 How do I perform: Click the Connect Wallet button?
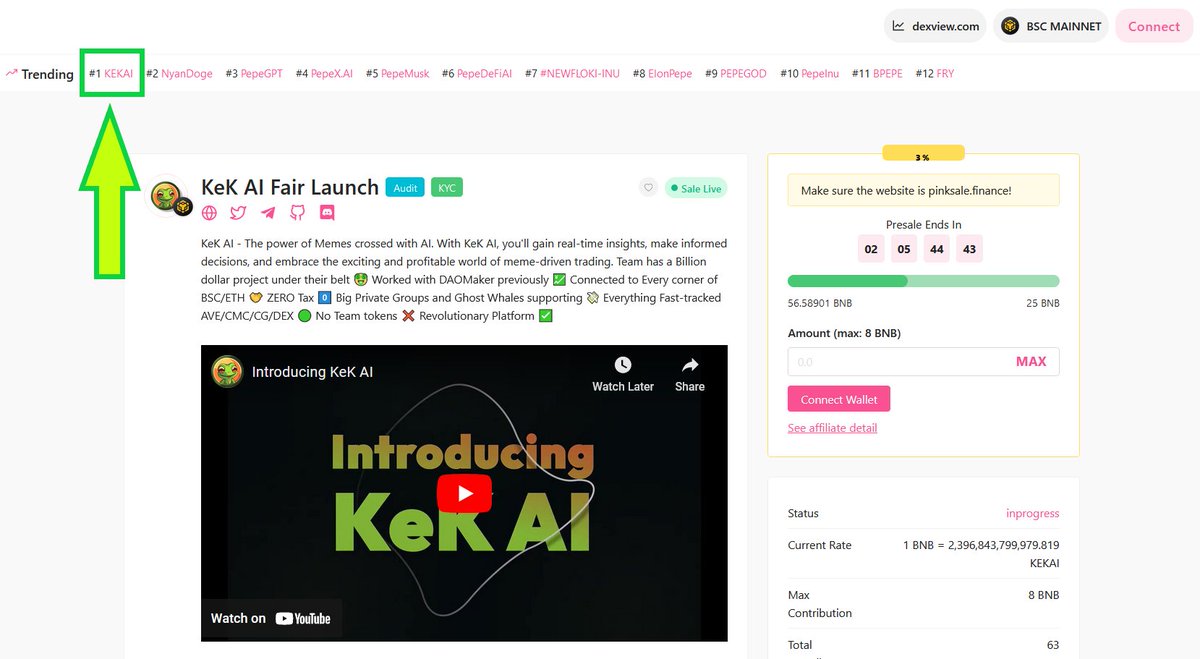coord(839,399)
